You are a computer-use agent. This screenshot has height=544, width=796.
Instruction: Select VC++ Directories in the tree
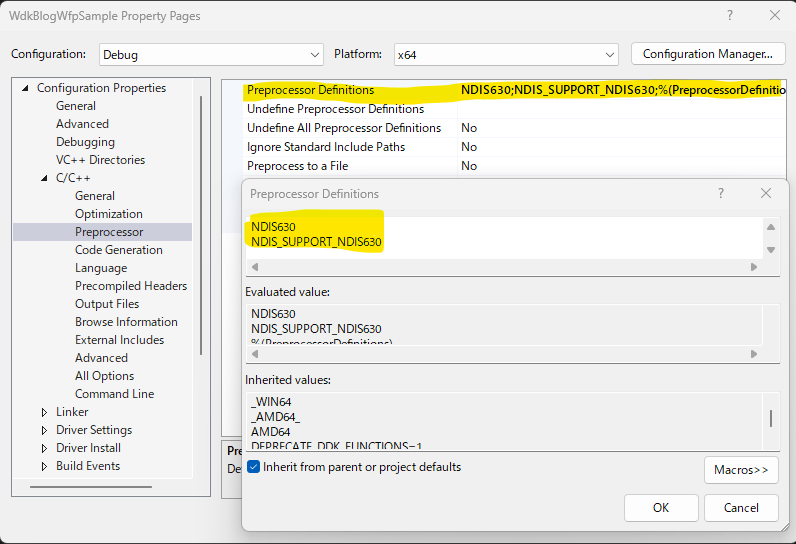point(100,160)
